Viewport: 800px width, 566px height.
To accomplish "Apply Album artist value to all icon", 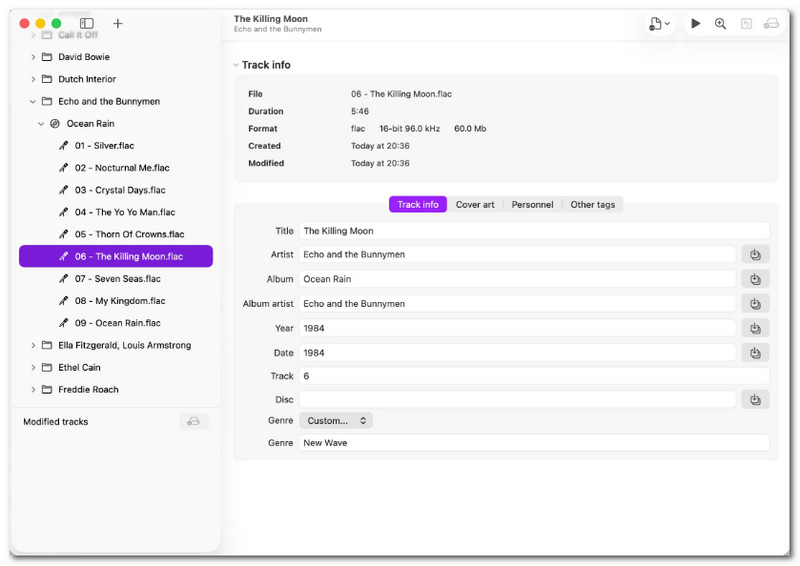I will point(755,304).
